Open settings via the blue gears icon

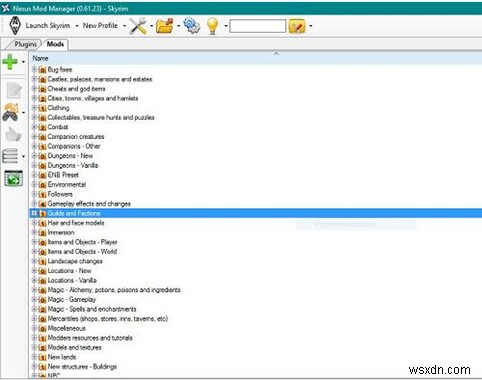(192, 26)
